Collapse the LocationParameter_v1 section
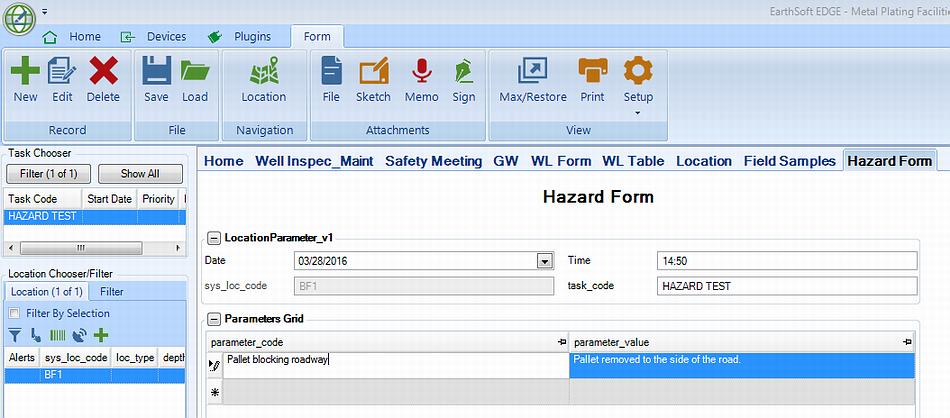950x418 pixels. click(213, 237)
